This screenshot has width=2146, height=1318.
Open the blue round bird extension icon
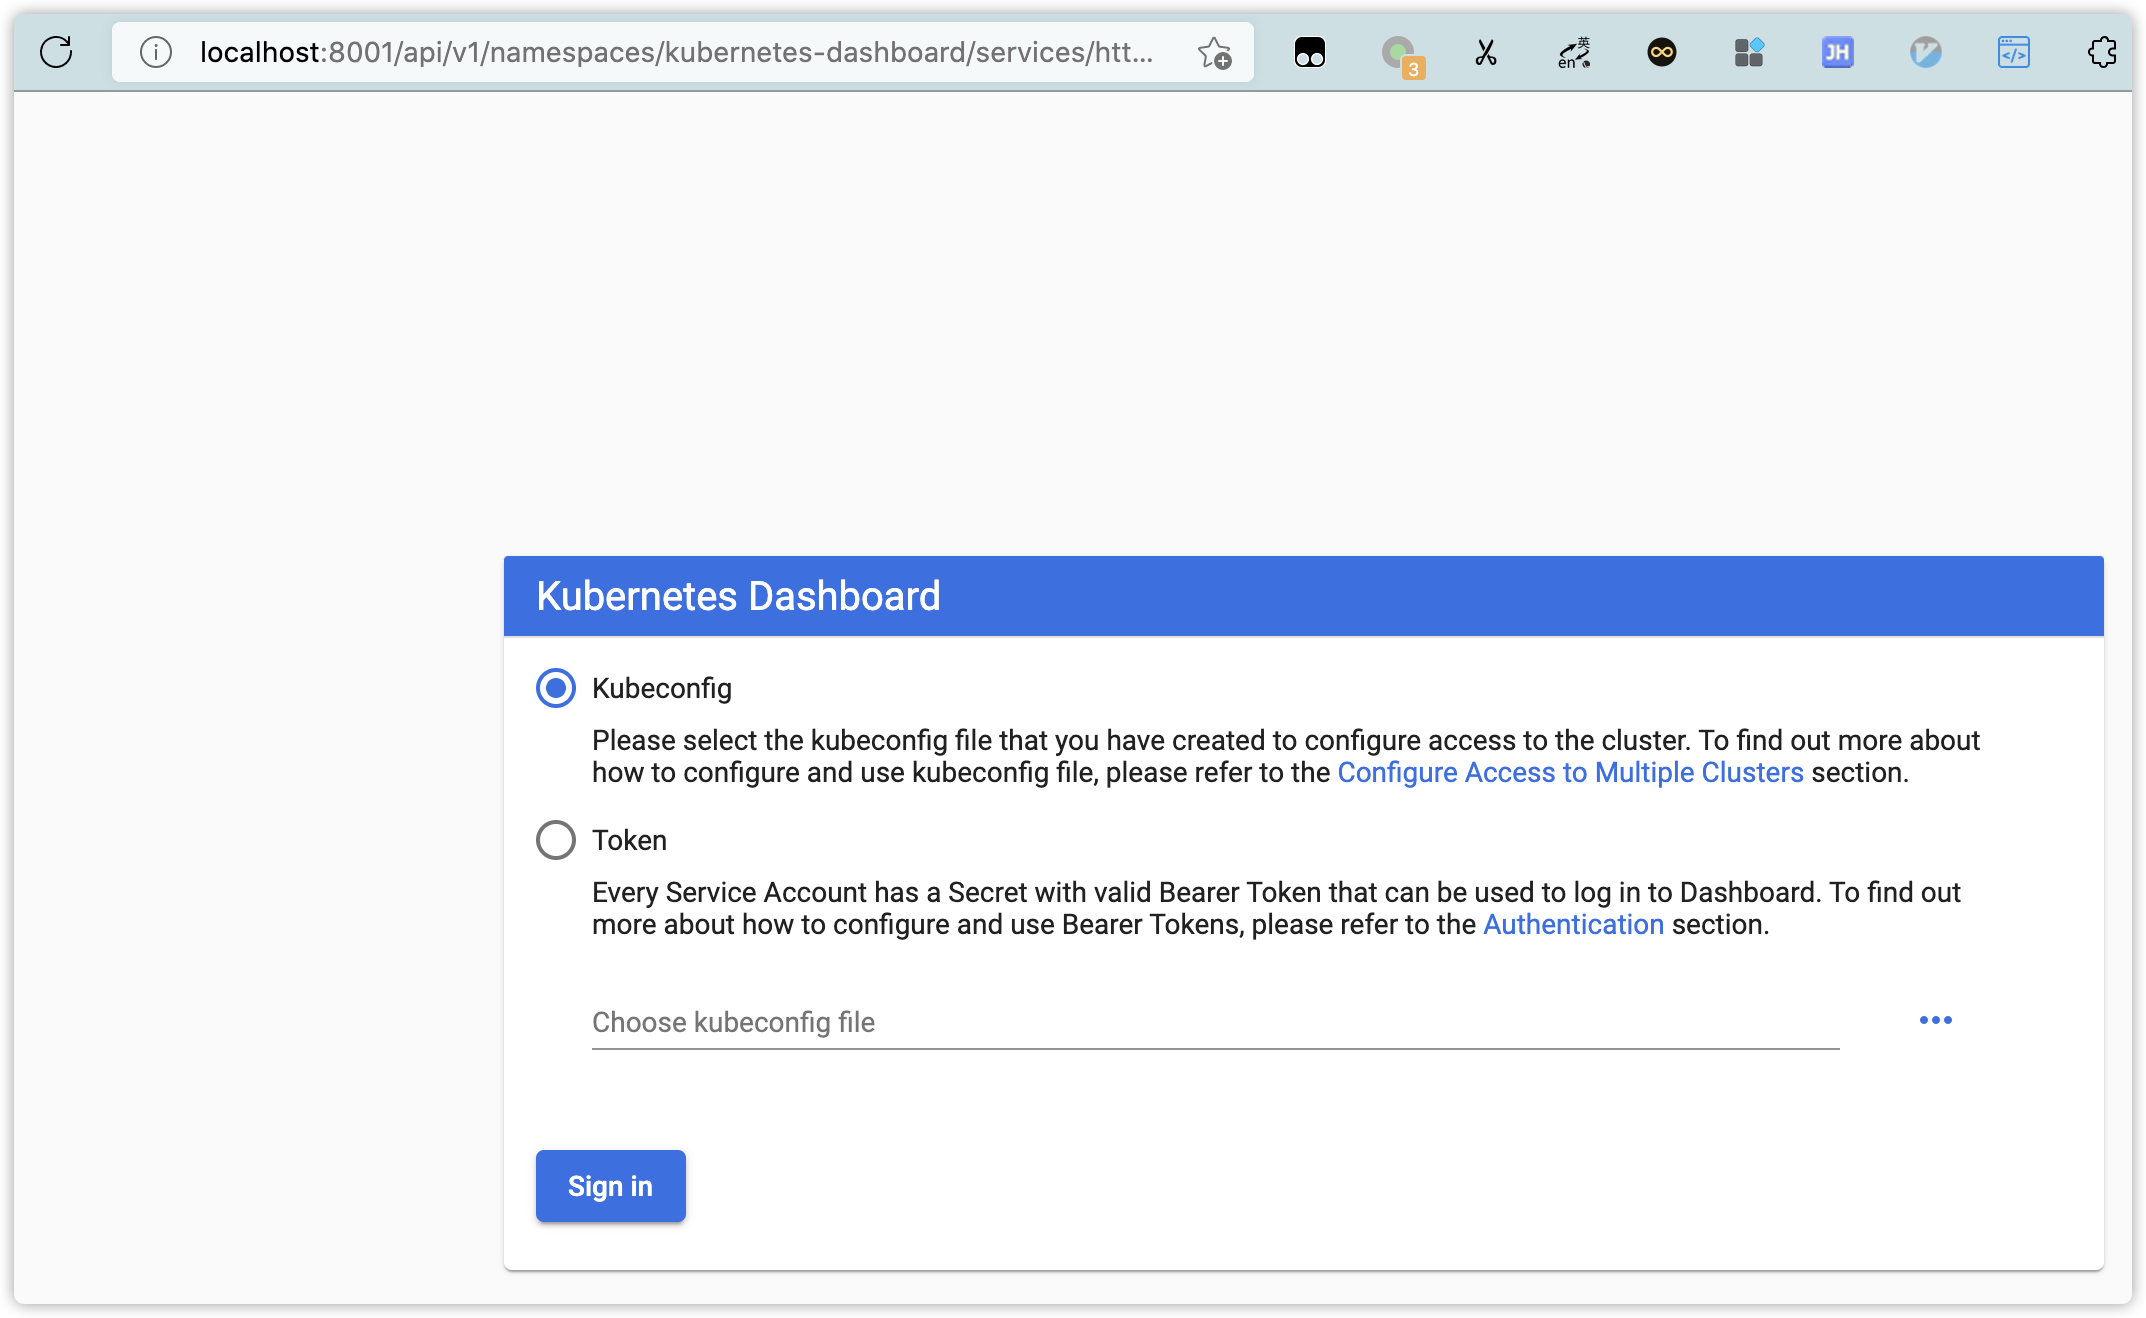point(1925,52)
